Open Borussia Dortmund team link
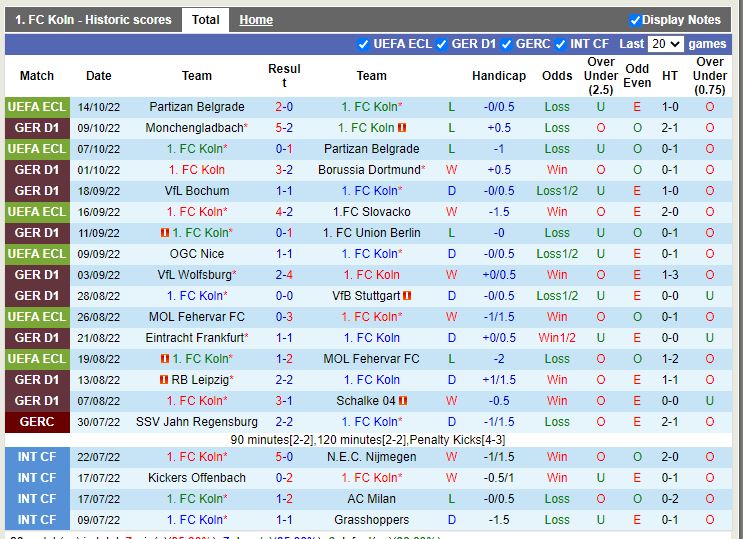The height and width of the screenshot is (539, 743). pos(372,170)
